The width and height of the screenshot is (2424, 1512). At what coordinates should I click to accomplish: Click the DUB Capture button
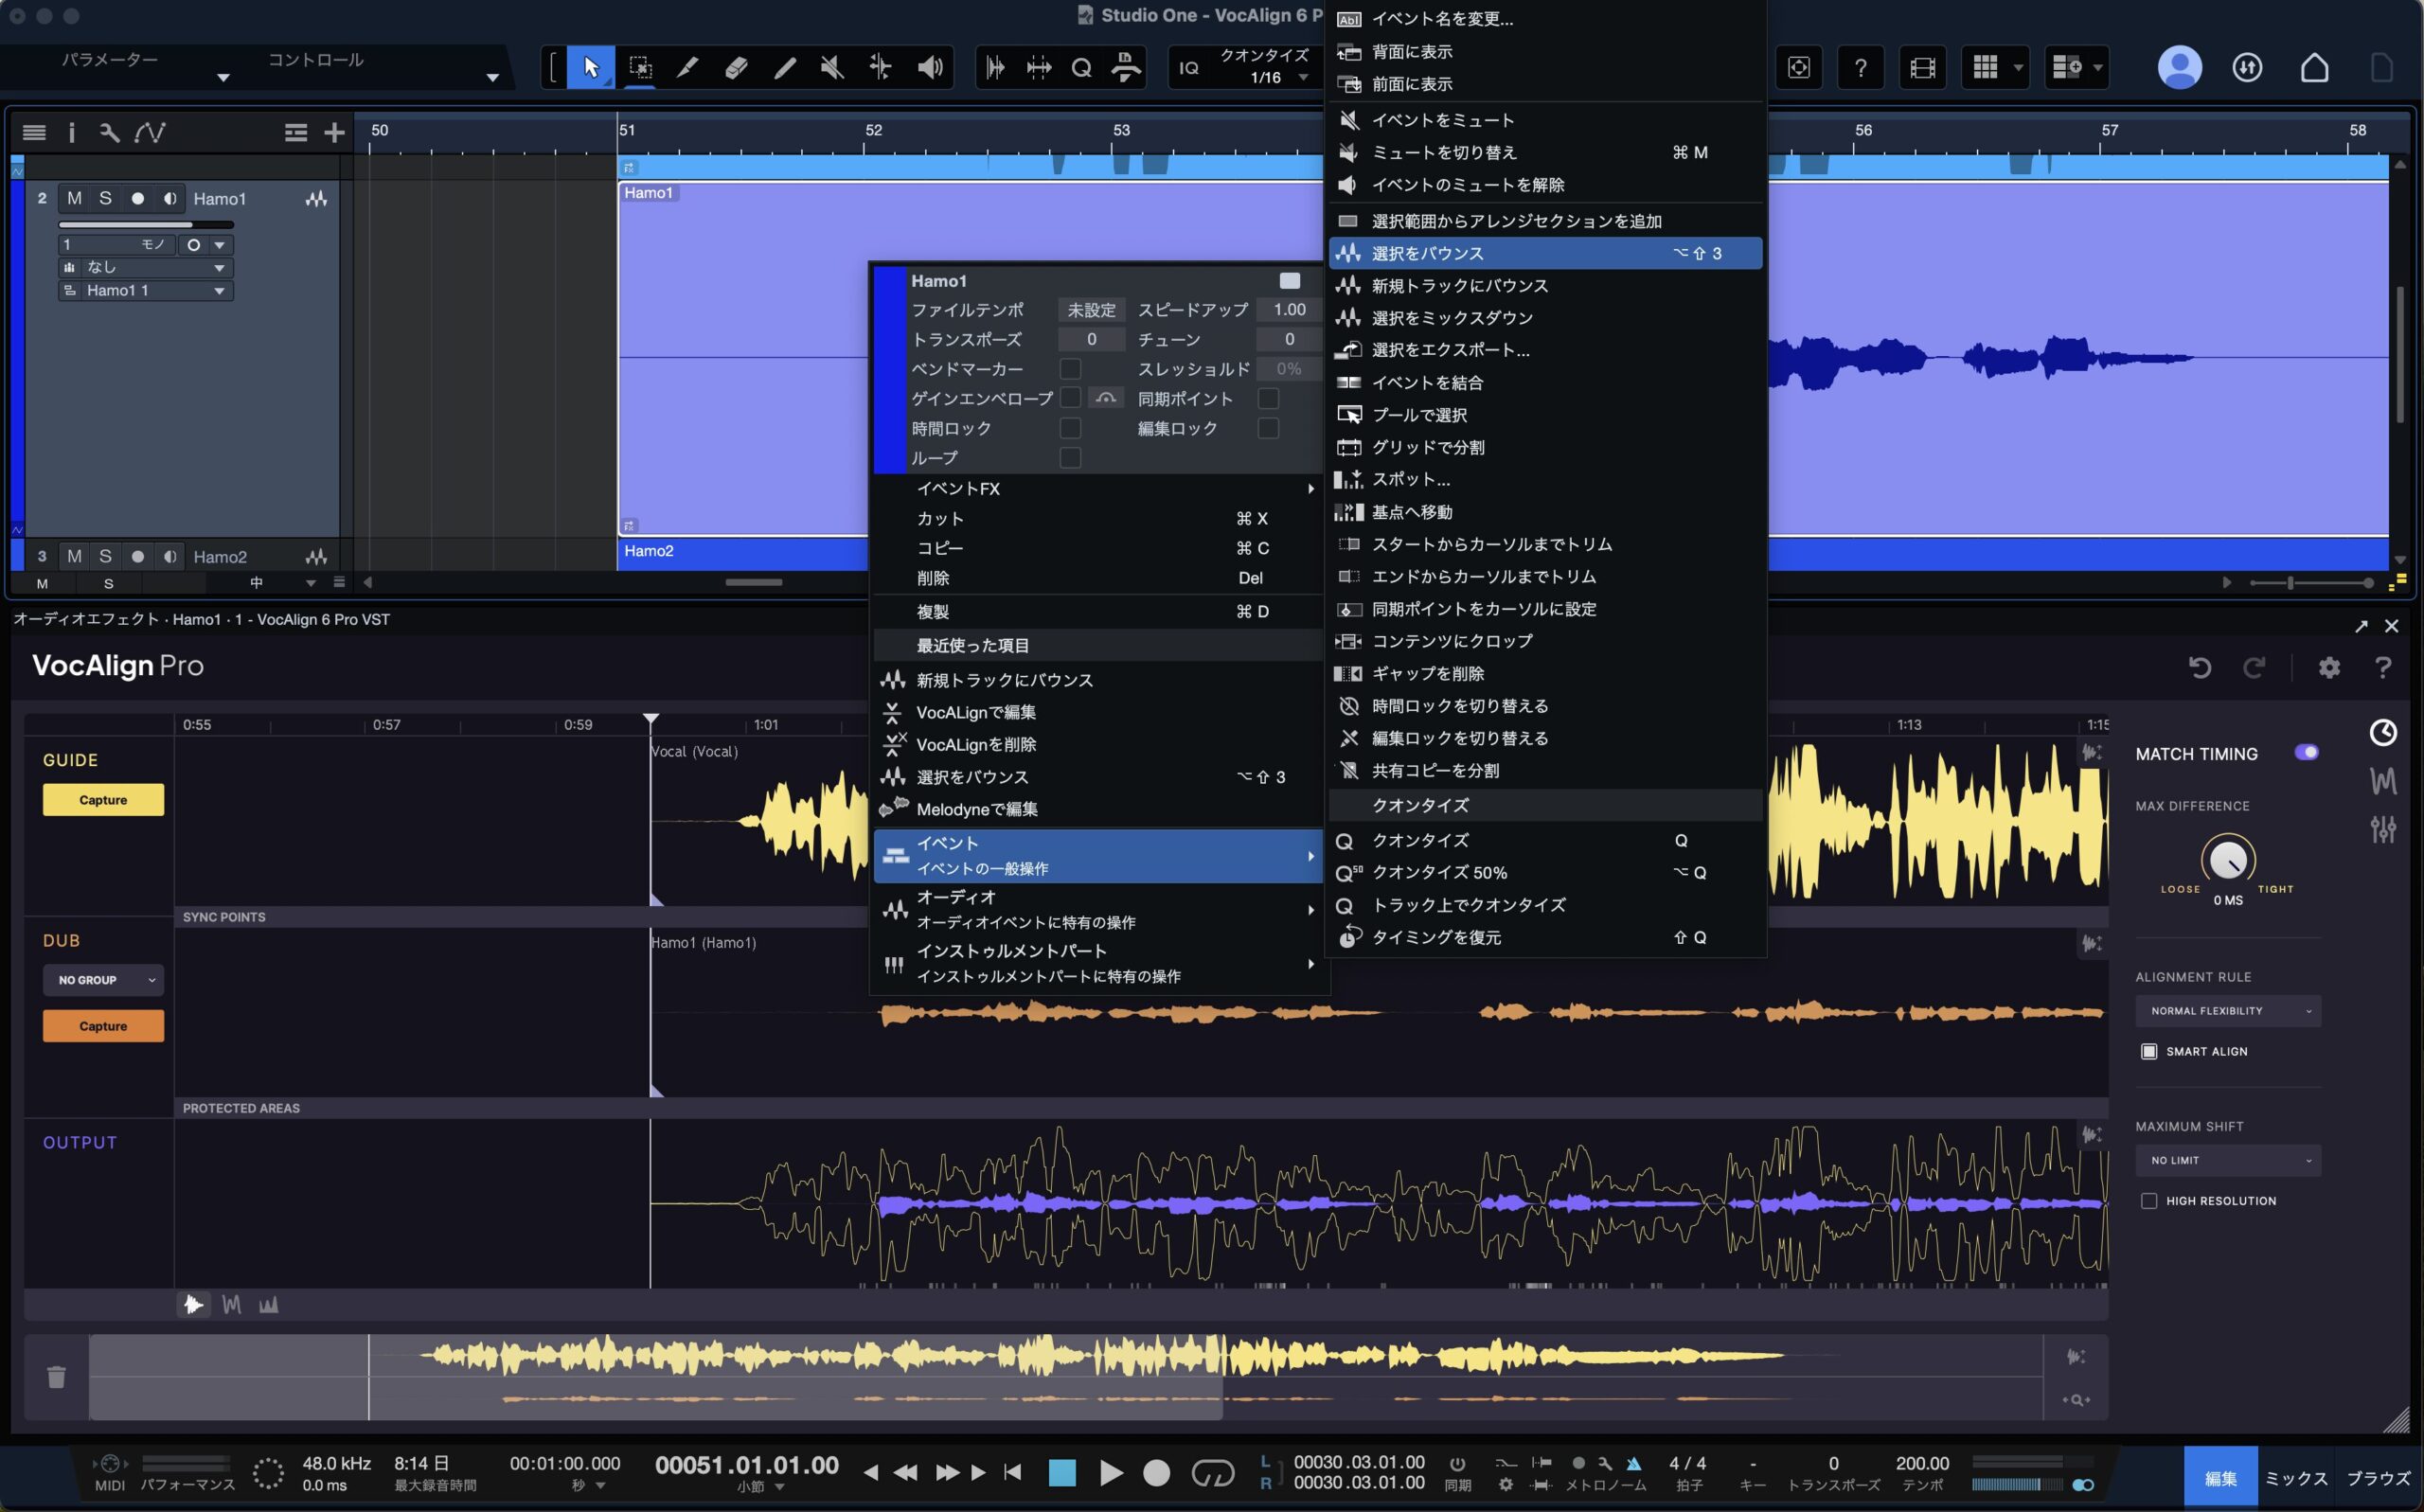tap(103, 1026)
